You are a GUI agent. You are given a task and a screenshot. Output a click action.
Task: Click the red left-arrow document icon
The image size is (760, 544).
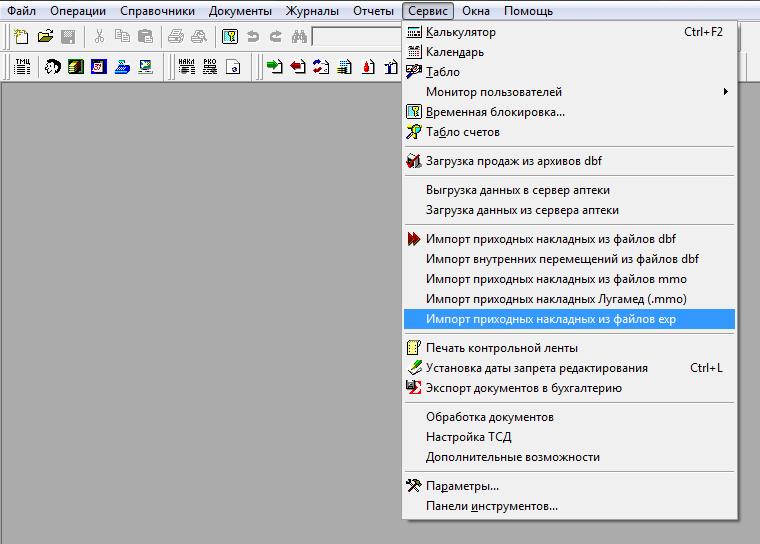pos(298,68)
